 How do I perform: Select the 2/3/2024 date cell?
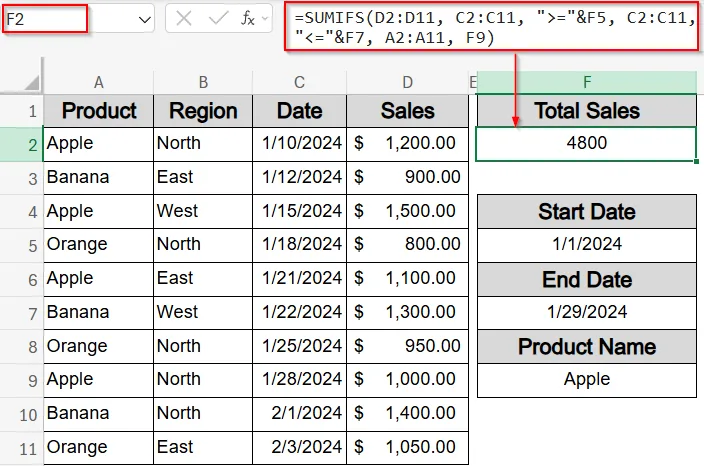(299, 448)
